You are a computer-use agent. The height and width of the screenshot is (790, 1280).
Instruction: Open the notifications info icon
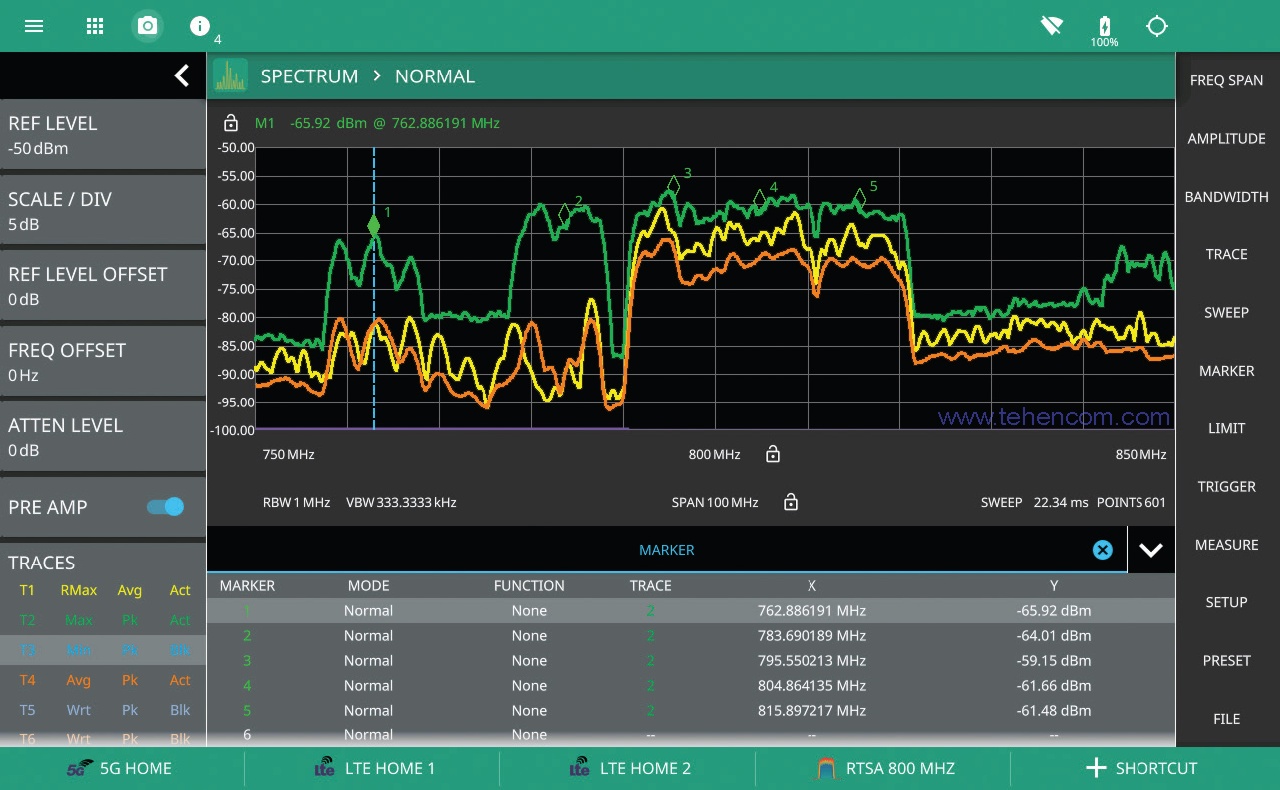coord(200,26)
